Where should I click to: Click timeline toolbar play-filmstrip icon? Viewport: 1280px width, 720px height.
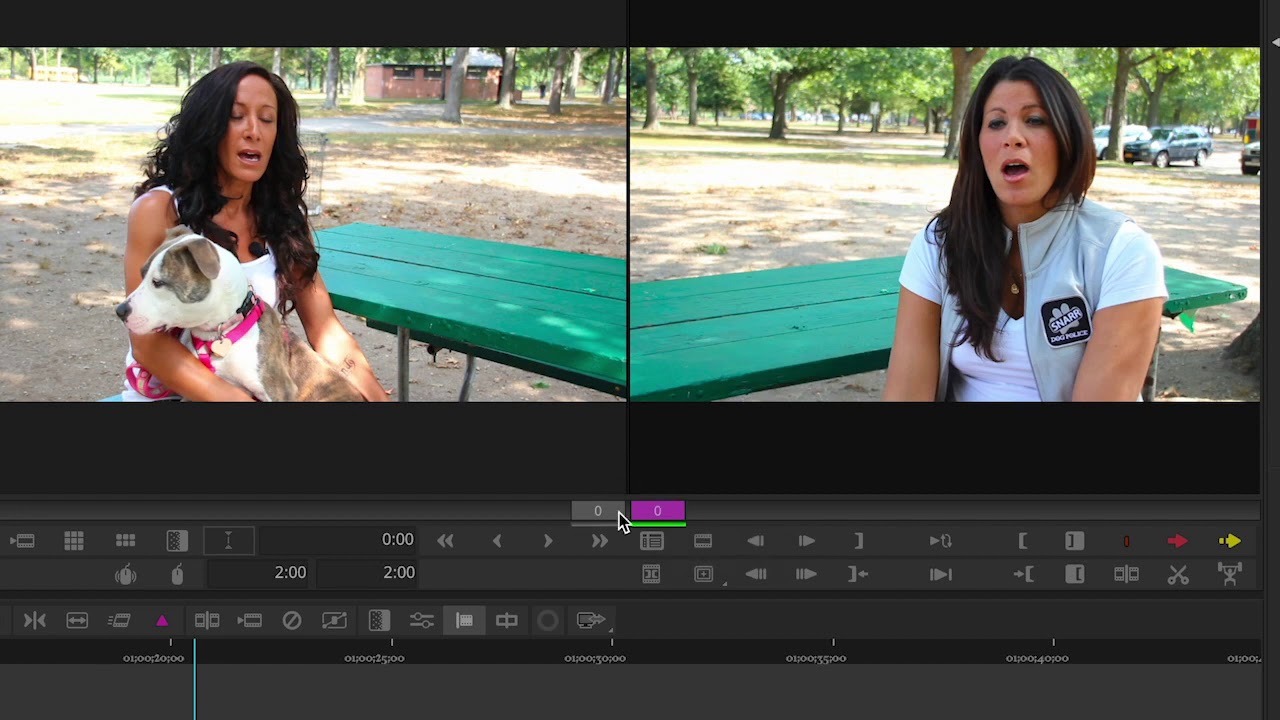coord(249,621)
